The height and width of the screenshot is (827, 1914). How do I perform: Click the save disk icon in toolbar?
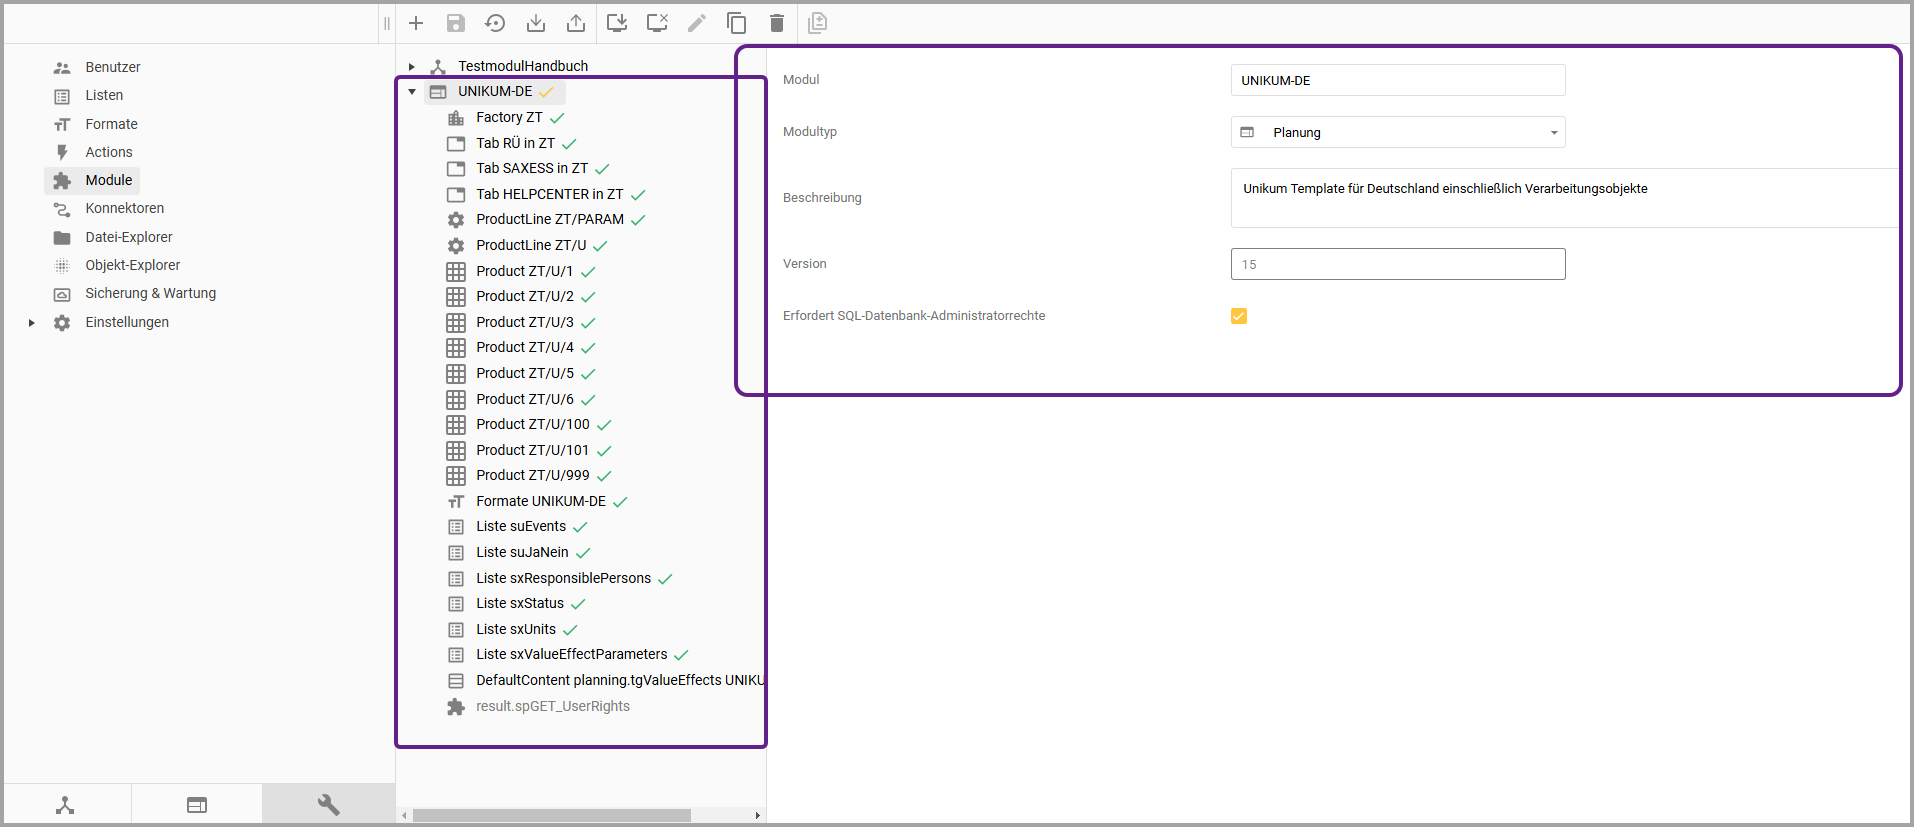(x=456, y=23)
